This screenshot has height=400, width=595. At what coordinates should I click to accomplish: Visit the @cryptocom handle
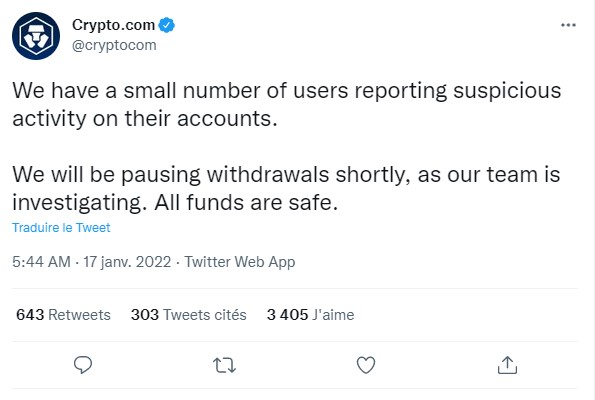[x=114, y=45]
